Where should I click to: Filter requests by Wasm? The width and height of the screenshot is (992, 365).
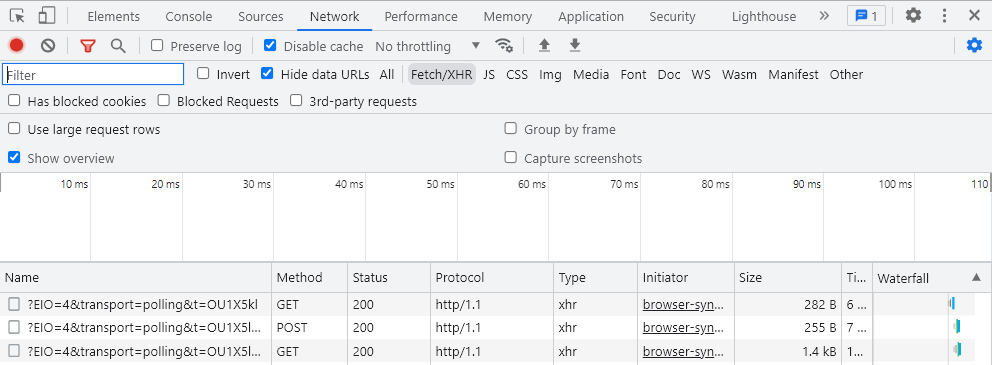739,75
